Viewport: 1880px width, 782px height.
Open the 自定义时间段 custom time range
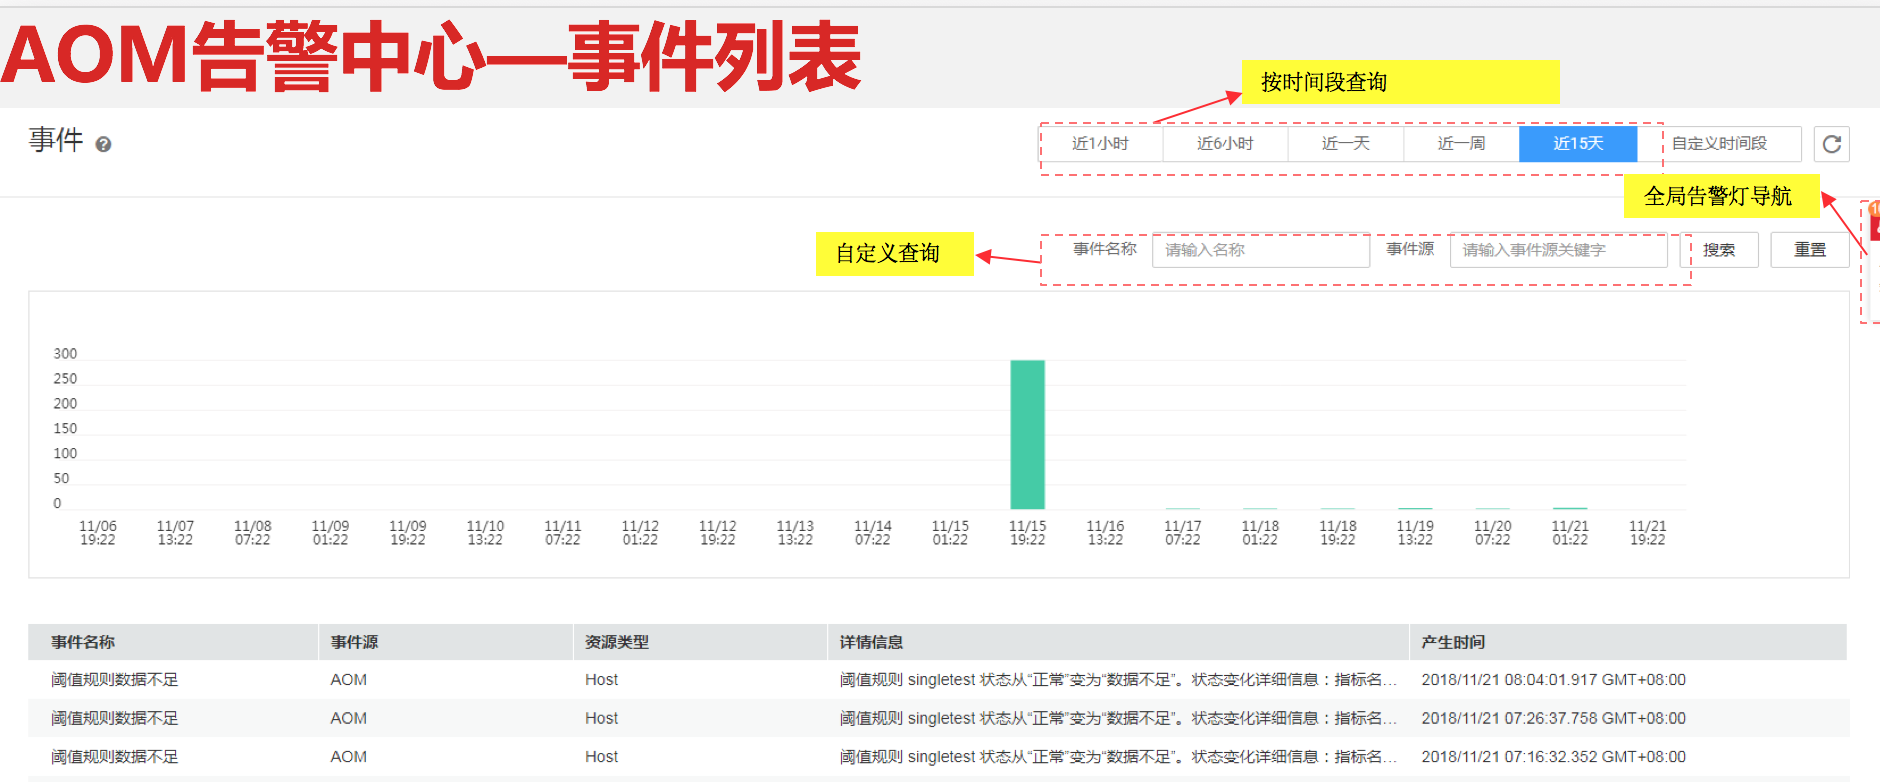click(1720, 144)
